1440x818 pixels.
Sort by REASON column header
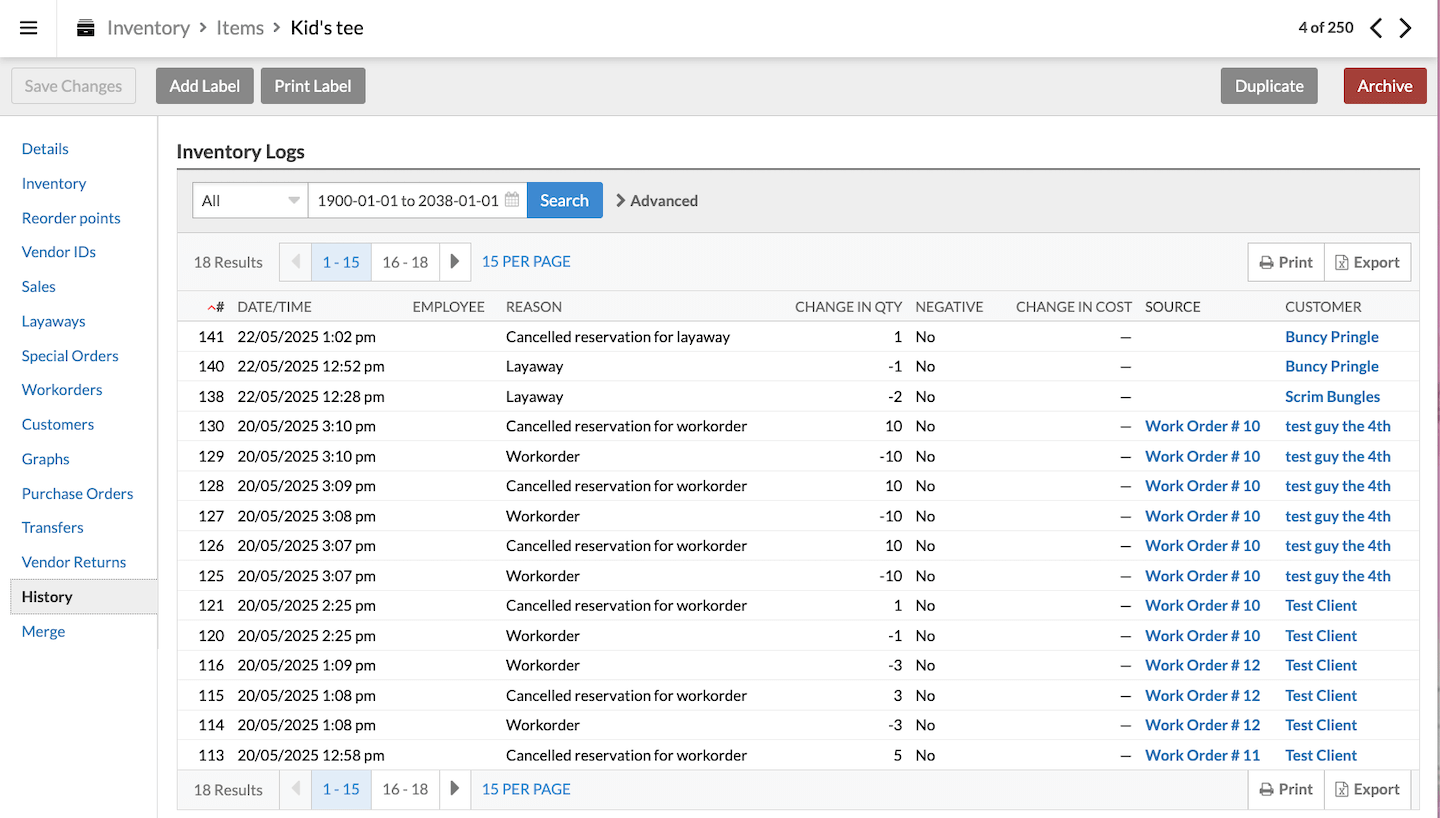click(x=534, y=307)
